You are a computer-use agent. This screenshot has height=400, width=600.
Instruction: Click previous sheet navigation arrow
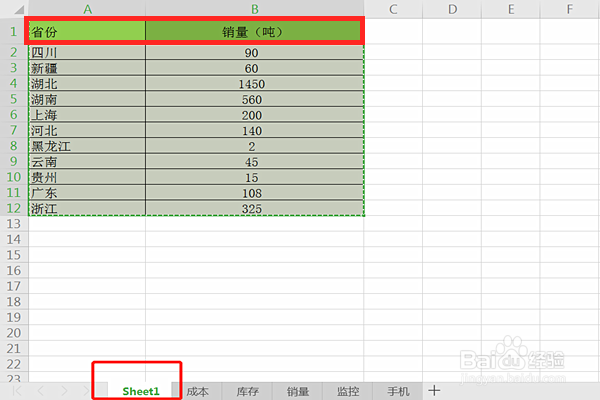[x=41, y=391]
